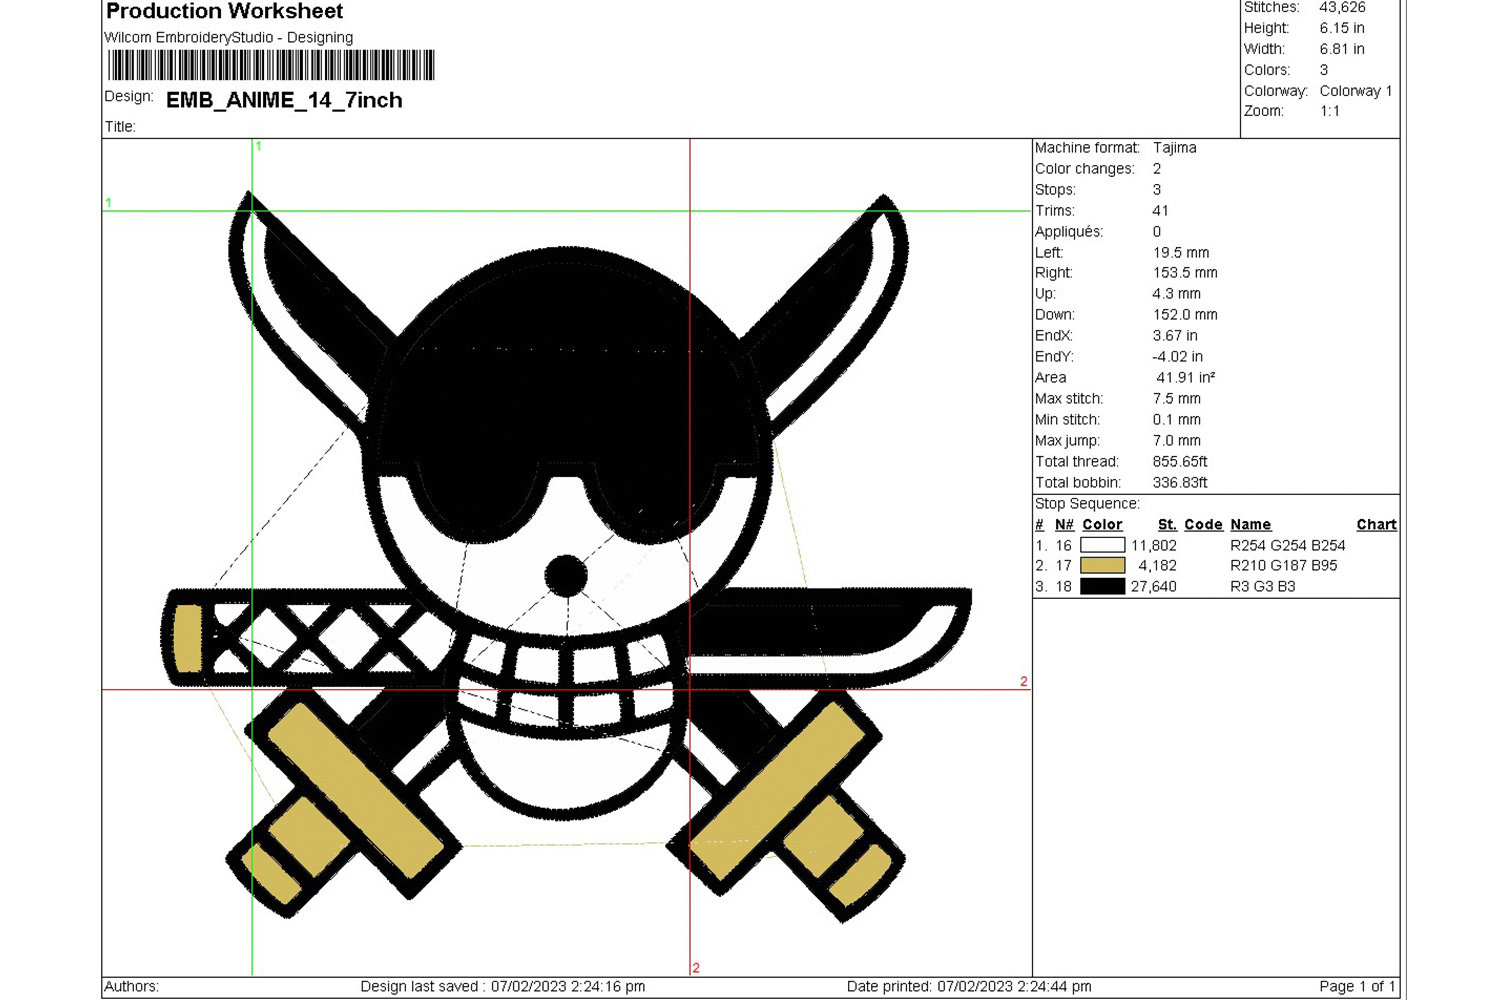Click the Min stitch value 0.1 mm
Image resolution: width=1502 pixels, height=1000 pixels.
pos(1177,419)
